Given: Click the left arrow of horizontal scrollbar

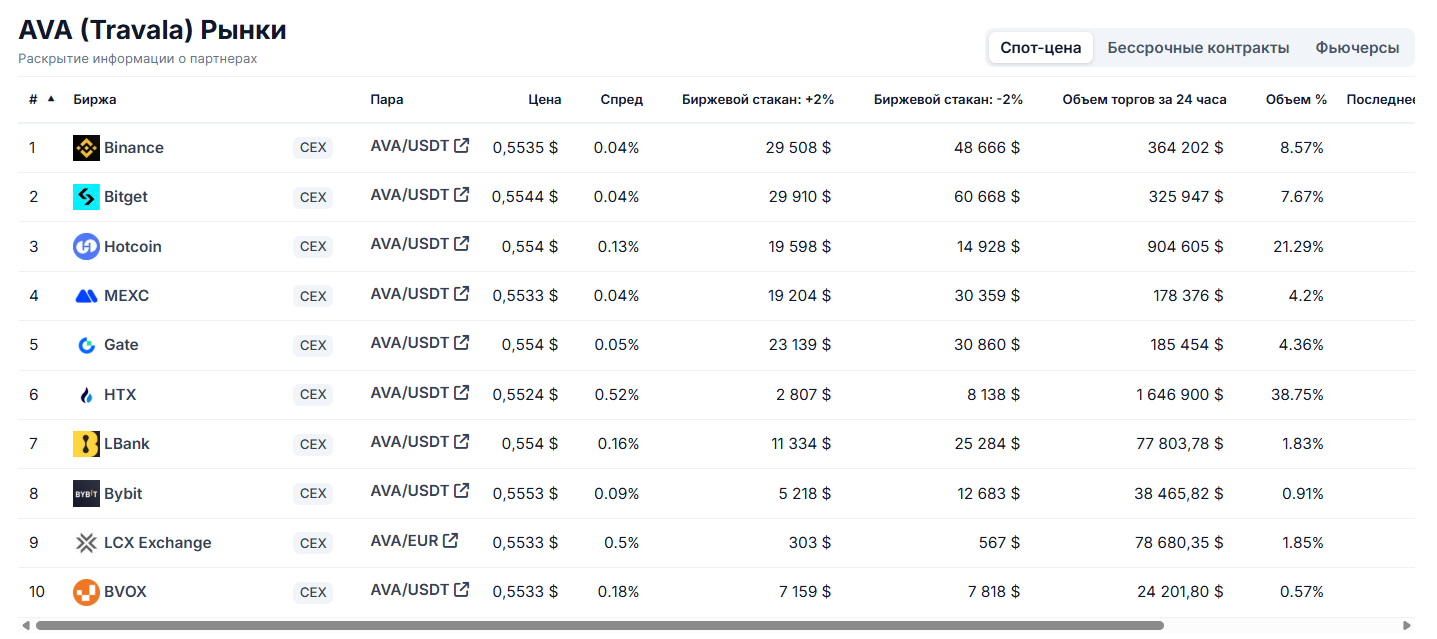Looking at the screenshot, I should click(26, 626).
